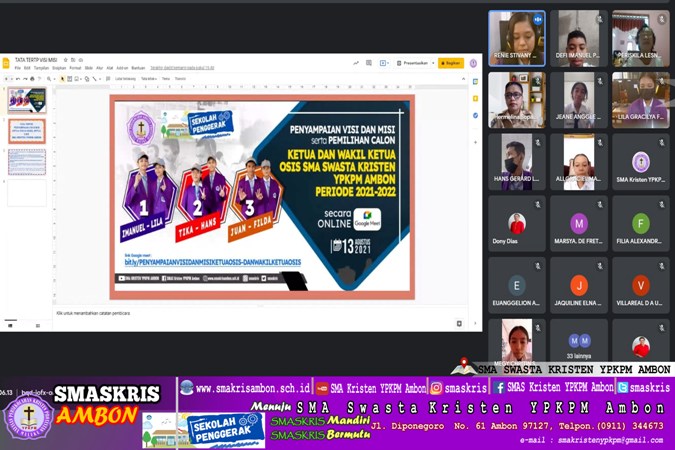675x450 pixels.
Task: Redo action in the Slides toolbar
Action: tap(25, 79)
